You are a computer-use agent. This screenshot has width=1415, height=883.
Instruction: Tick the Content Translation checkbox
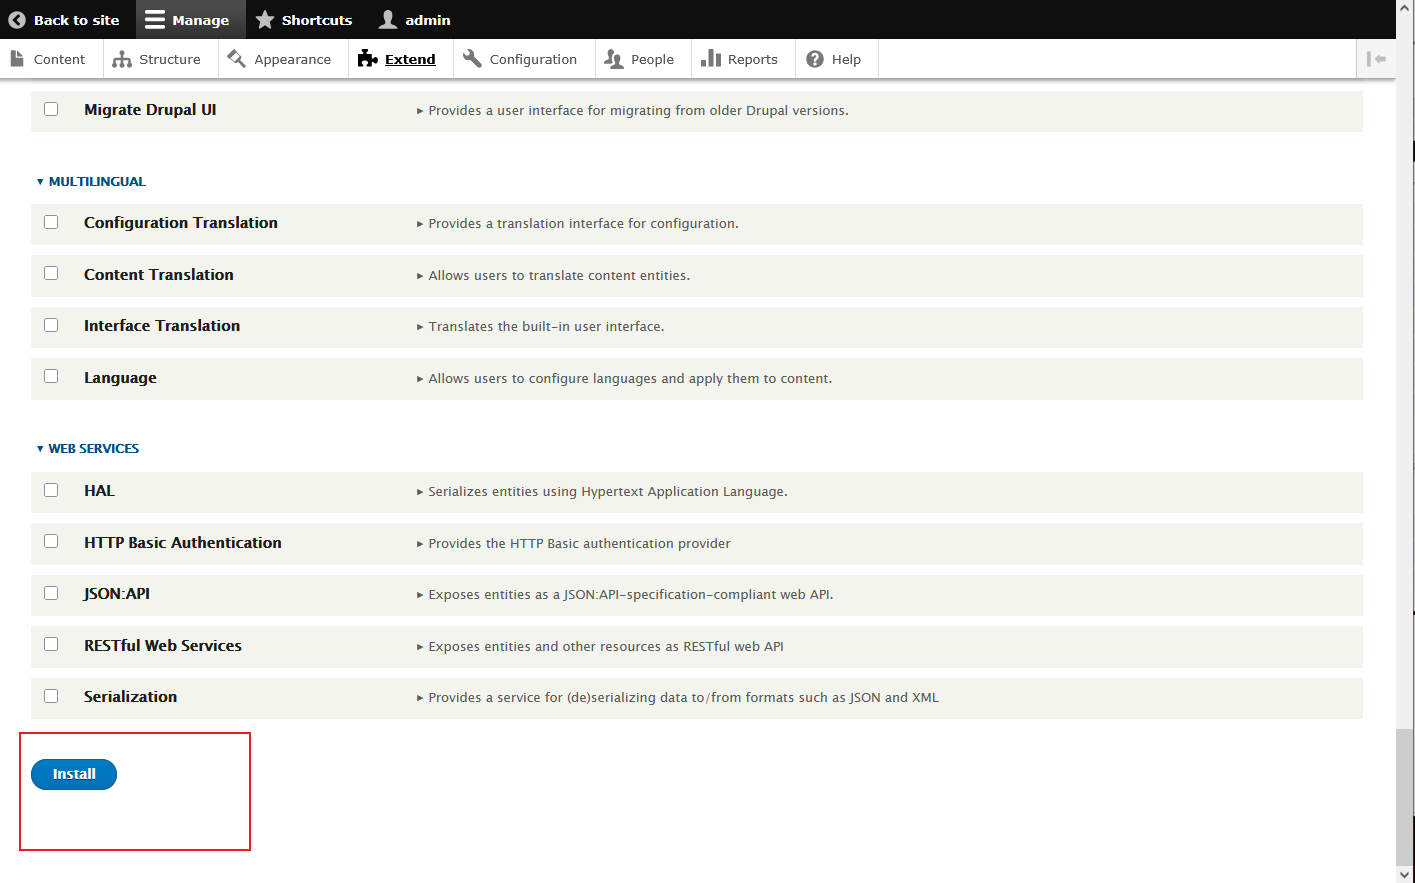pyautogui.click(x=51, y=273)
